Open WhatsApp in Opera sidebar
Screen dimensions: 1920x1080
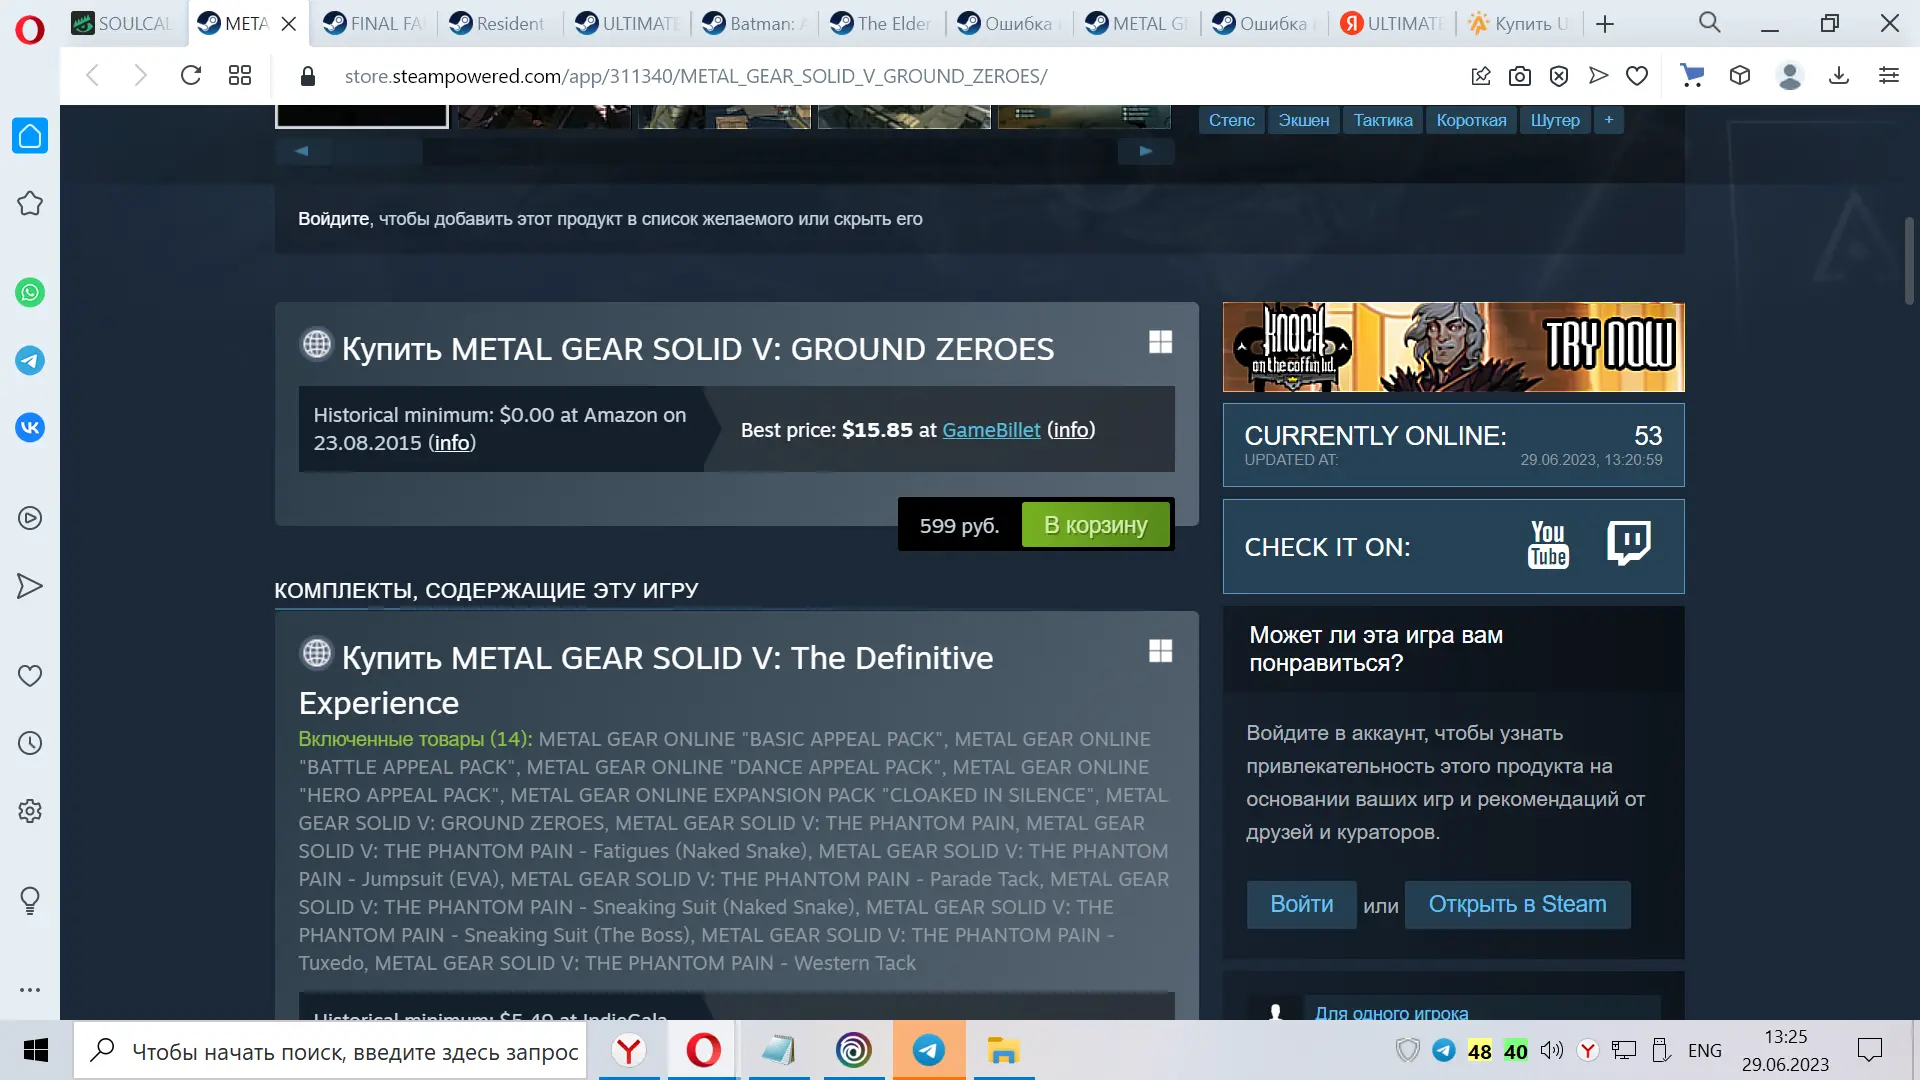(x=30, y=293)
